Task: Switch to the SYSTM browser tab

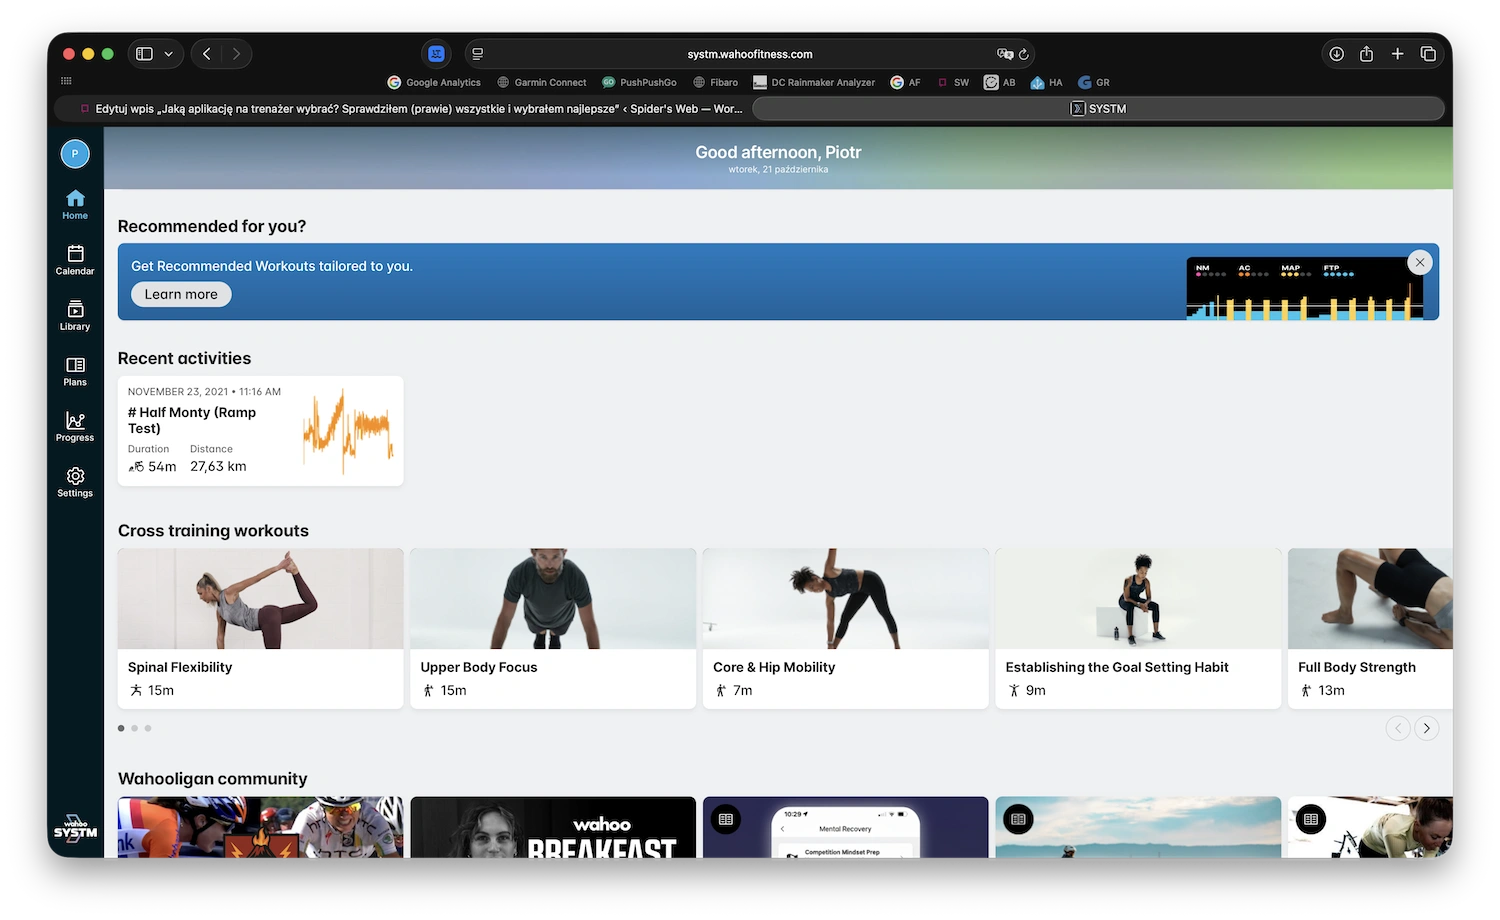Action: click(1098, 109)
